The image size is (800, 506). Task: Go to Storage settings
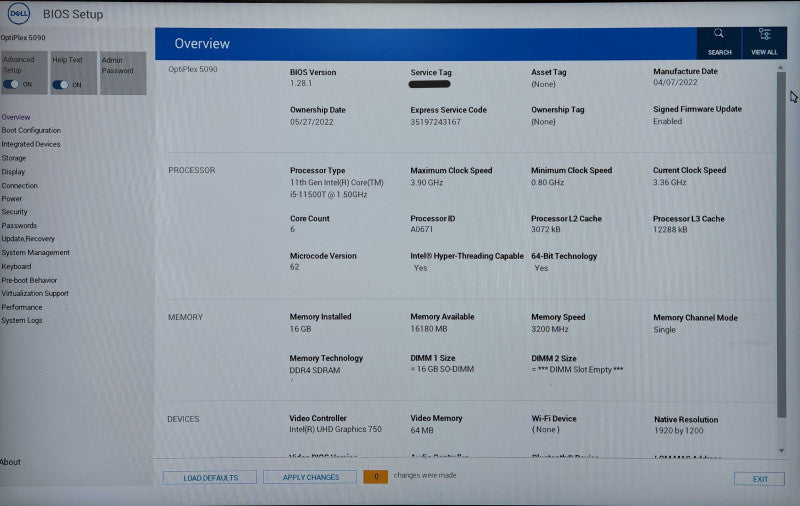[x=14, y=158]
